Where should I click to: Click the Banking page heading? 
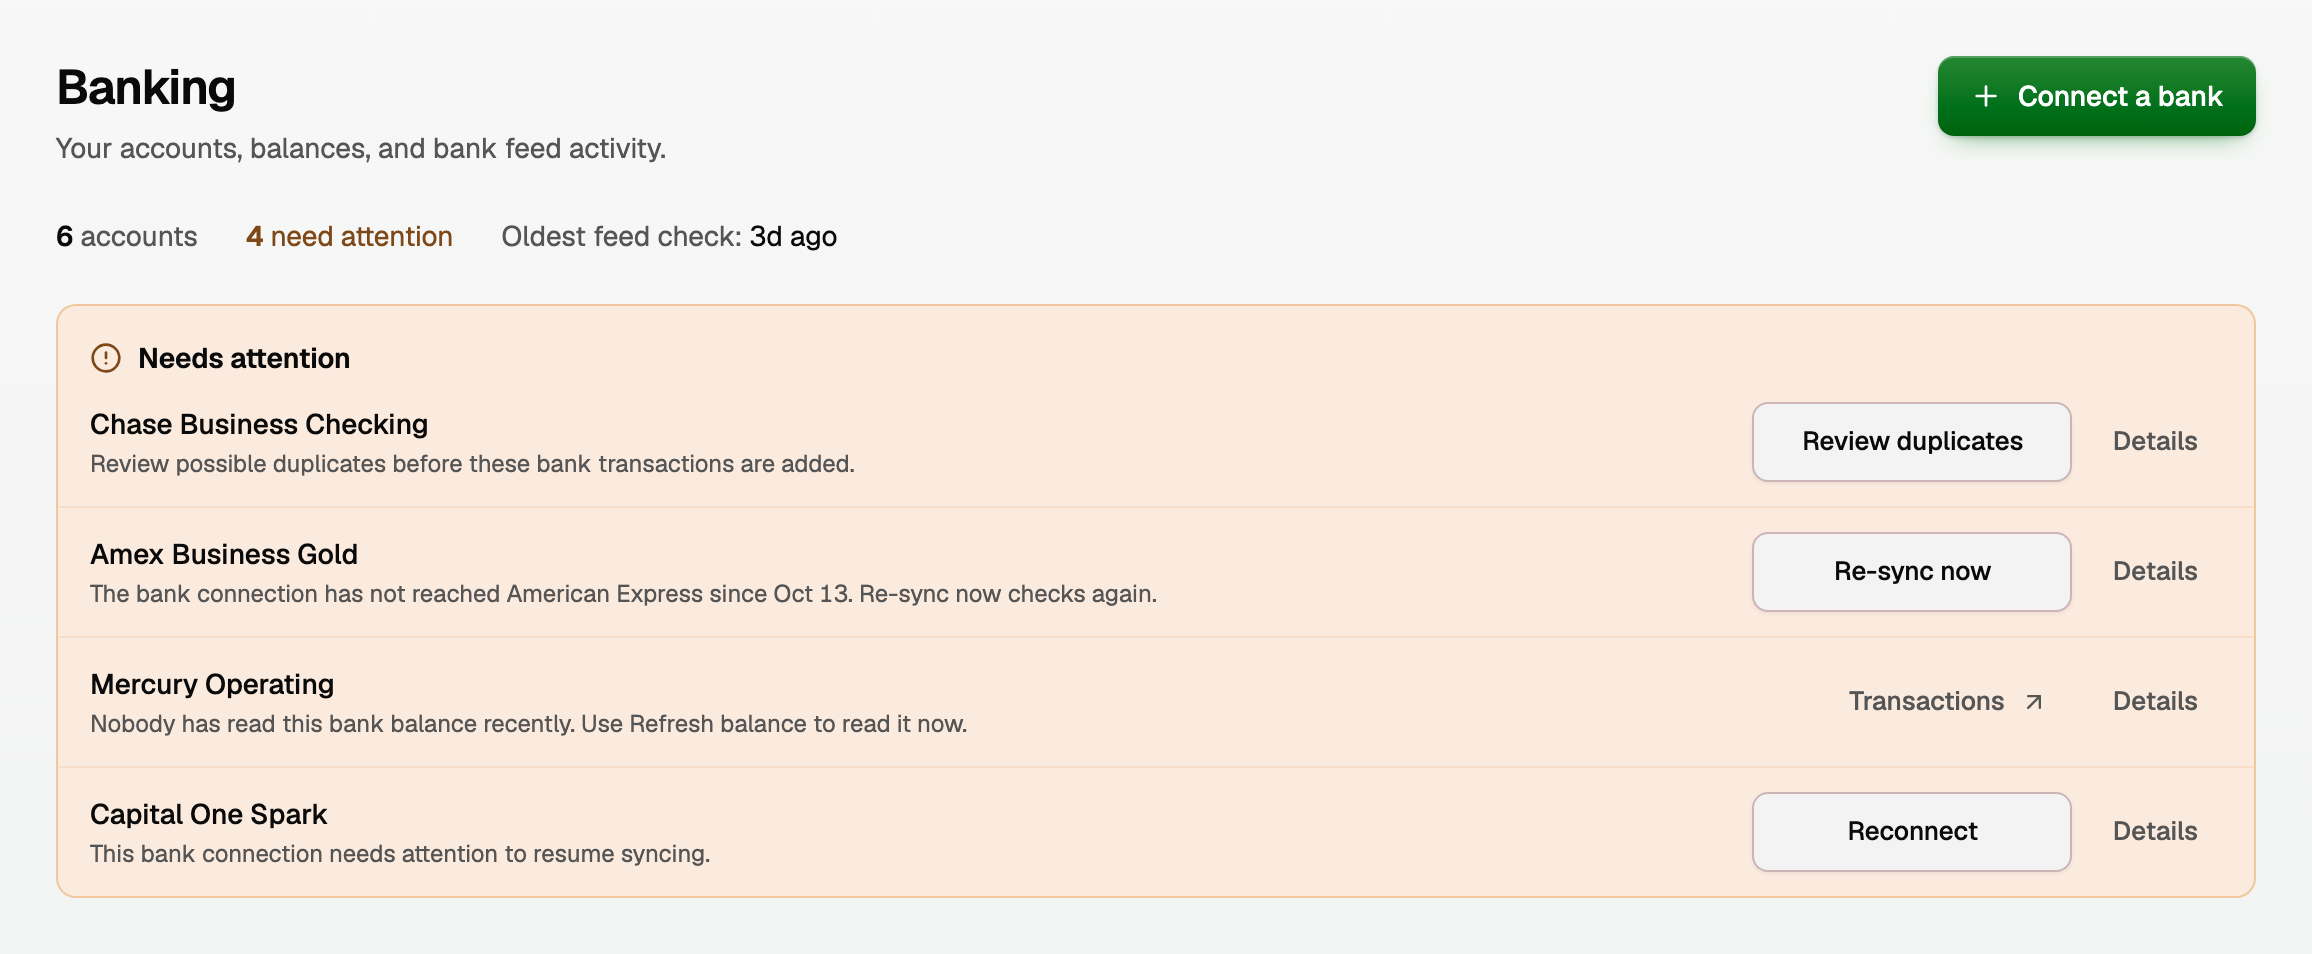tap(146, 88)
